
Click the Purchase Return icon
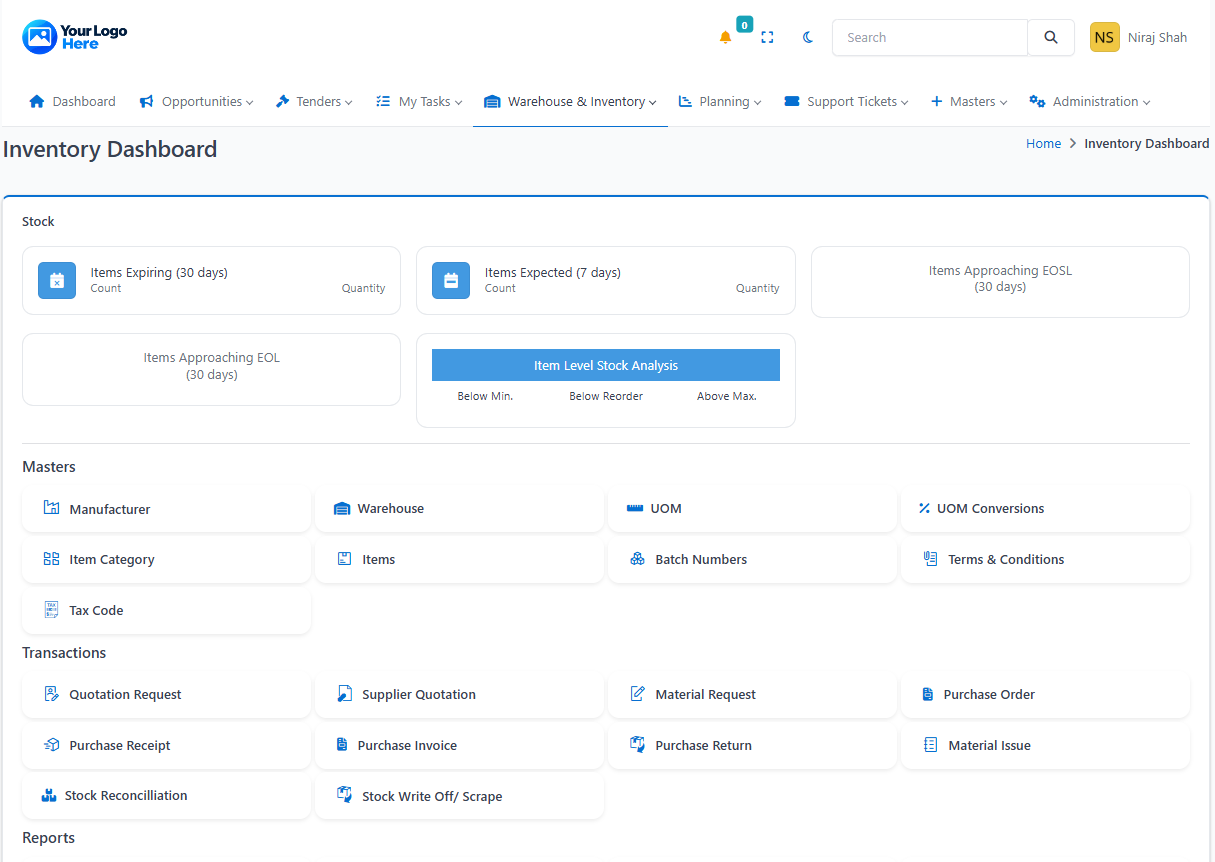(x=637, y=745)
